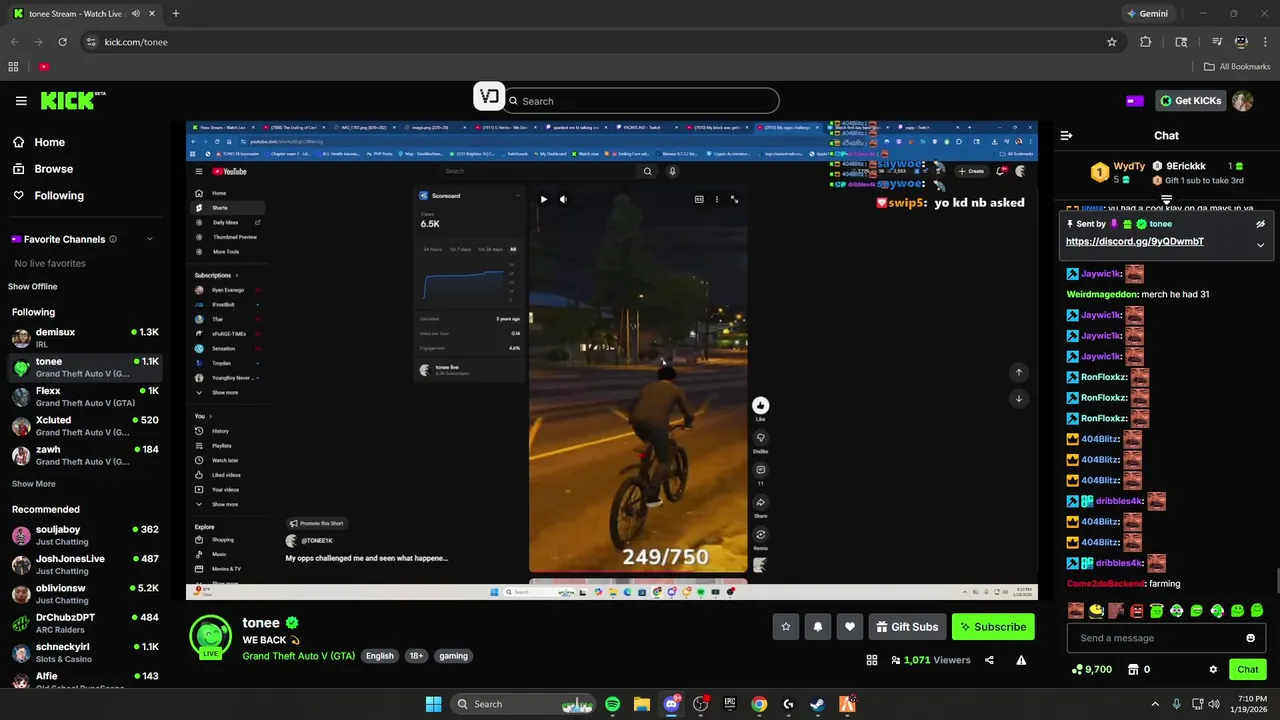Expand the gift leaderboard handle
Viewport: 1280px width, 720px height.
(1166, 200)
